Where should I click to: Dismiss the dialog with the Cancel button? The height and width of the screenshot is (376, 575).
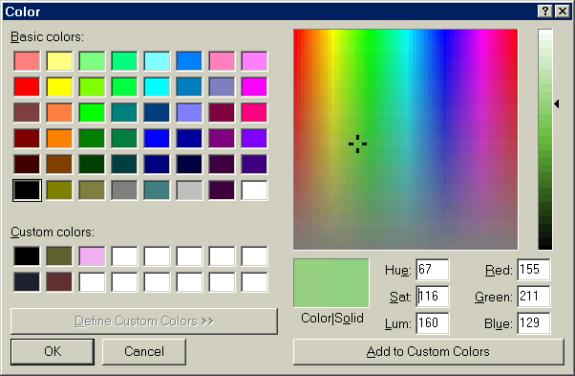(144, 351)
